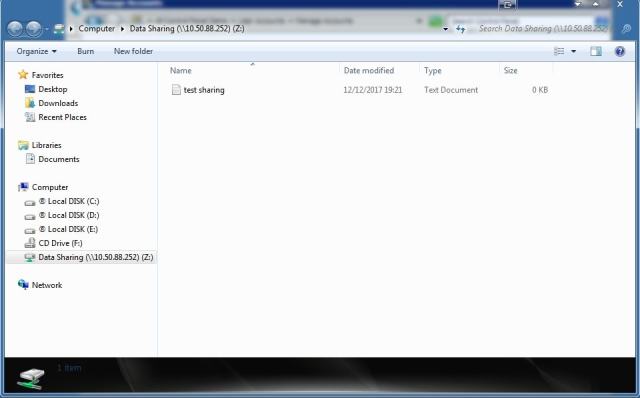The height and width of the screenshot is (398, 640).
Task: Click the Downloads folder icon
Action: click(30, 103)
